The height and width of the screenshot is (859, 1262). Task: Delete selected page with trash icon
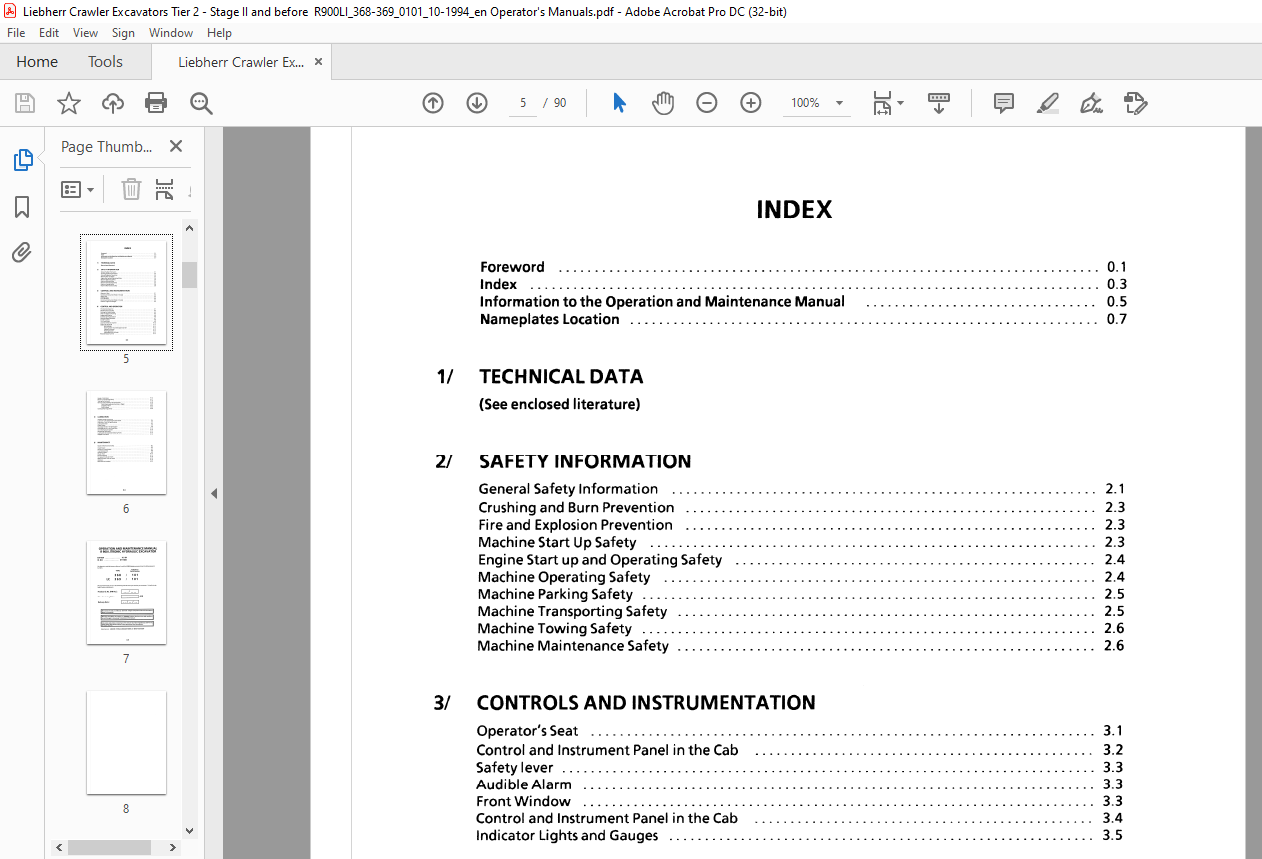131,189
